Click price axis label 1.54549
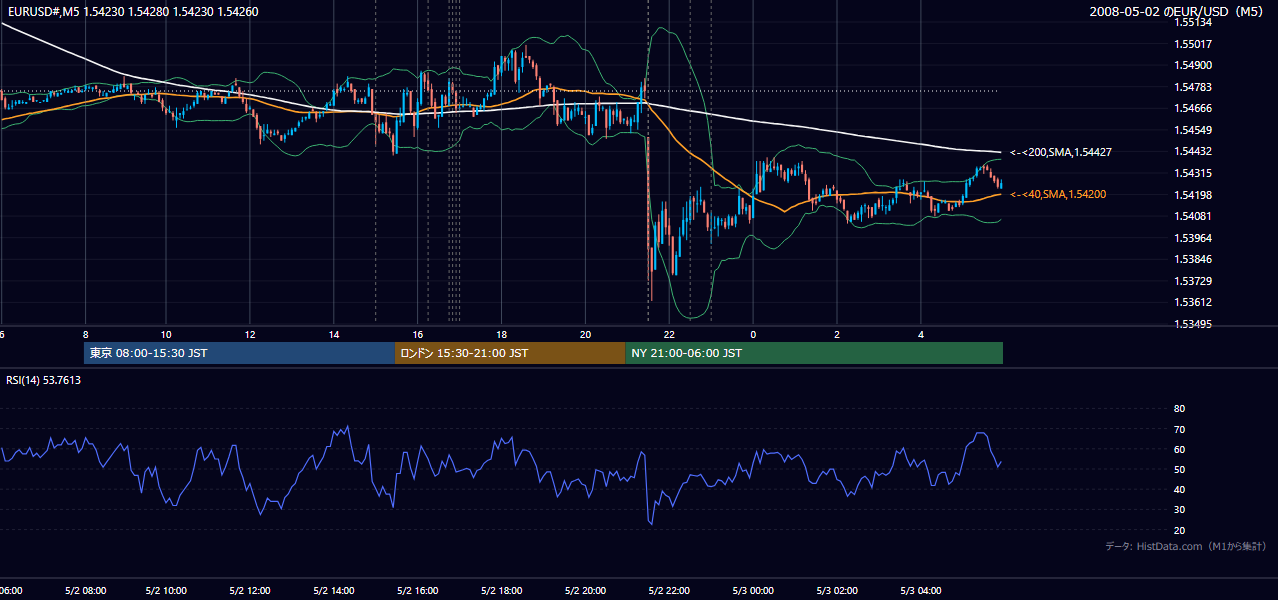Image resolution: width=1278 pixels, height=600 pixels. (1194, 130)
